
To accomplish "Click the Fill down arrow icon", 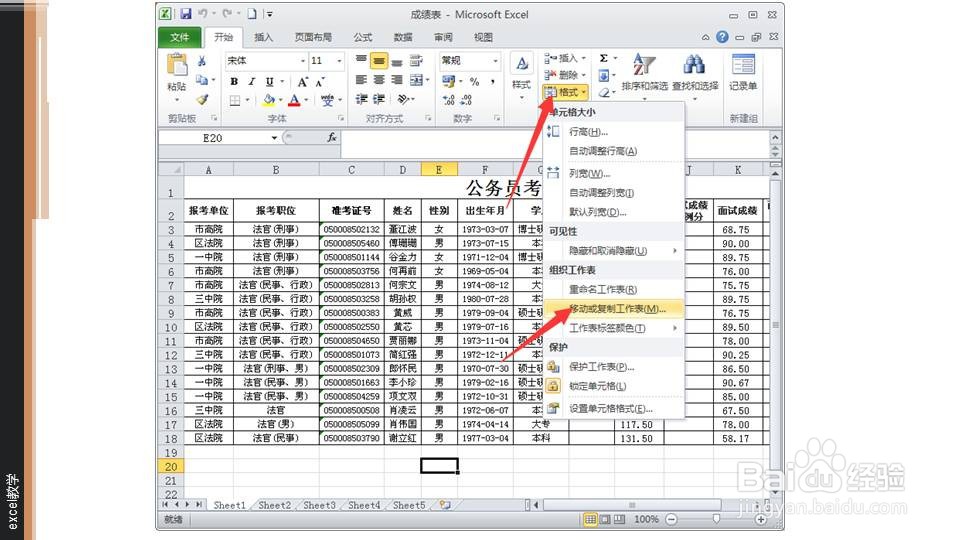I will click(x=604, y=75).
